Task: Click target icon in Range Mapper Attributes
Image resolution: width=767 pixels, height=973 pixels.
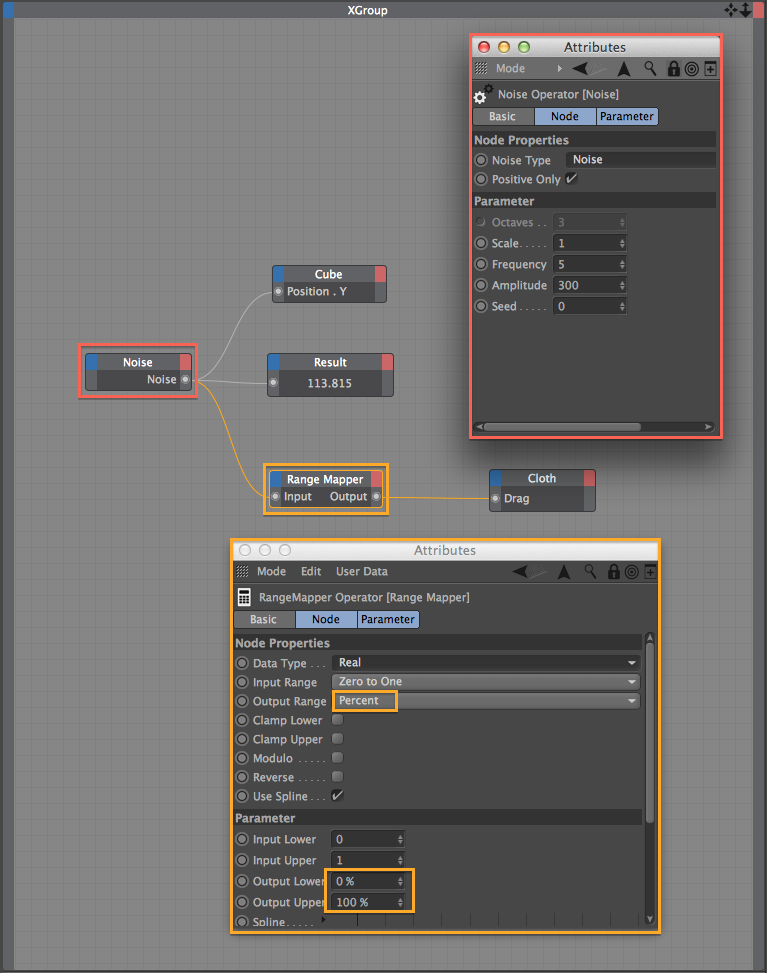Action: [x=632, y=572]
